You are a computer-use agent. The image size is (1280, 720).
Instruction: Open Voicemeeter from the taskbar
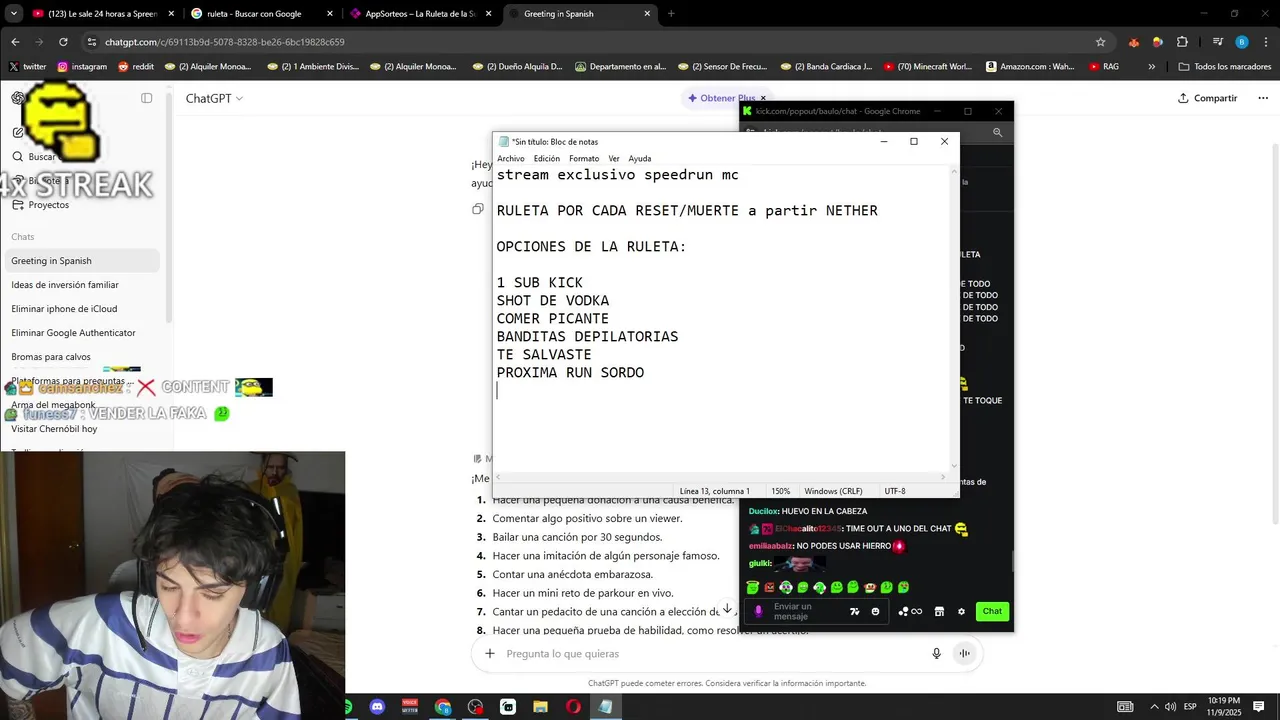409,707
